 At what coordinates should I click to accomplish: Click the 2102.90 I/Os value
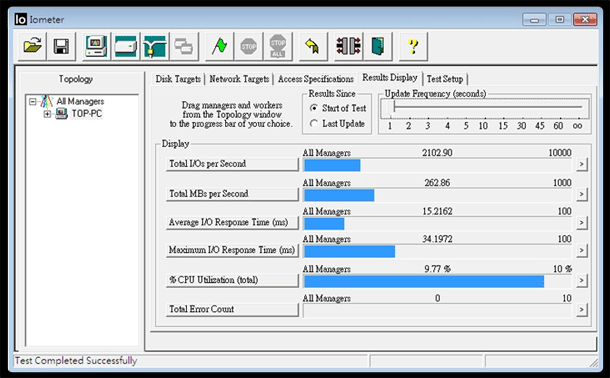coord(437,153)
